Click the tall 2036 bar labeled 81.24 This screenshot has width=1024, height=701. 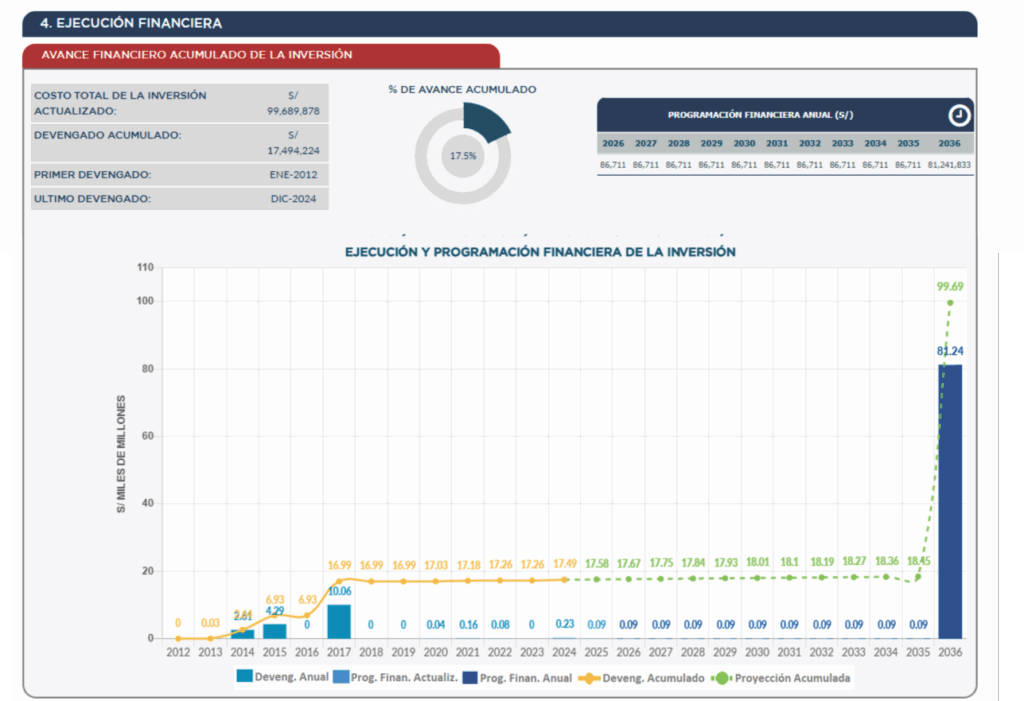pyautogui.click(x=949, y=500)
